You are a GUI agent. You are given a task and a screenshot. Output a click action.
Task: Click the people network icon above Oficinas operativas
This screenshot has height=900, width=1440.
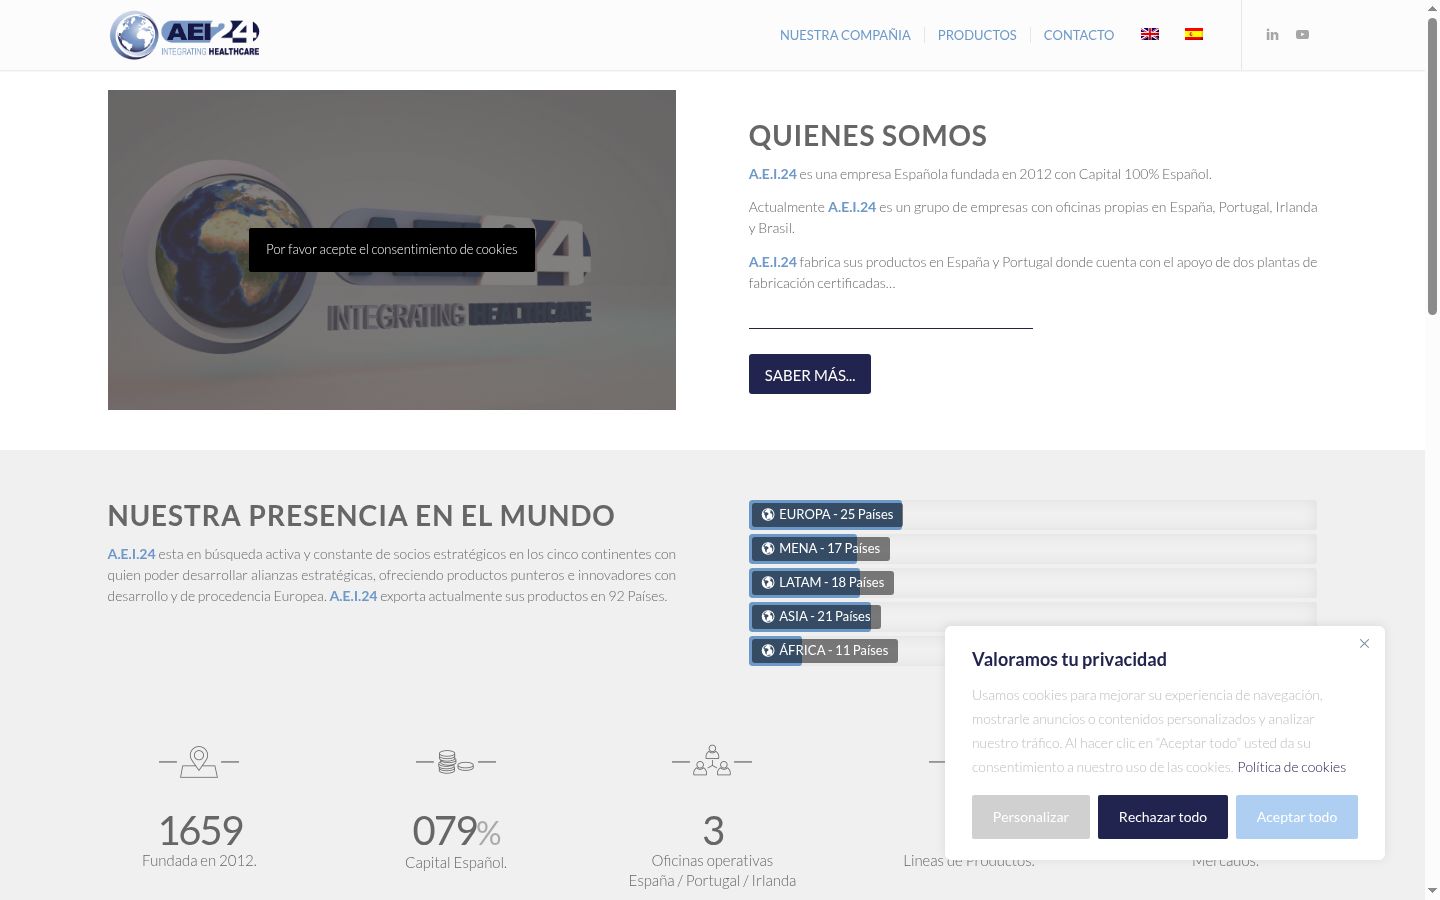[712, 761]
